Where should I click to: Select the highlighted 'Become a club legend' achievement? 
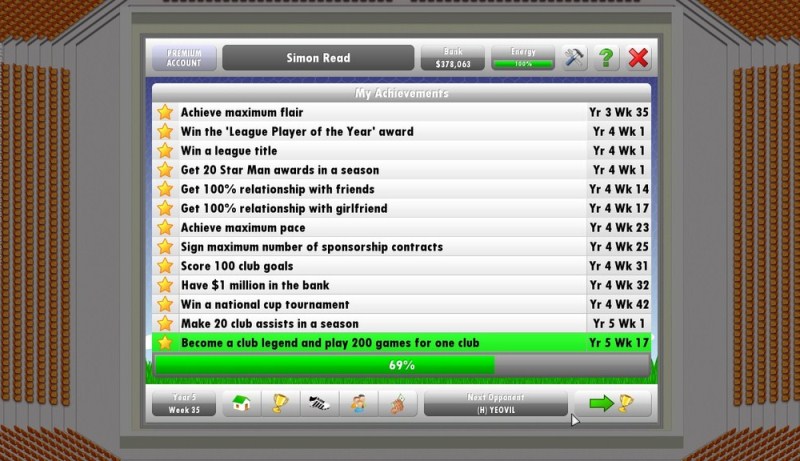[401, 343]
